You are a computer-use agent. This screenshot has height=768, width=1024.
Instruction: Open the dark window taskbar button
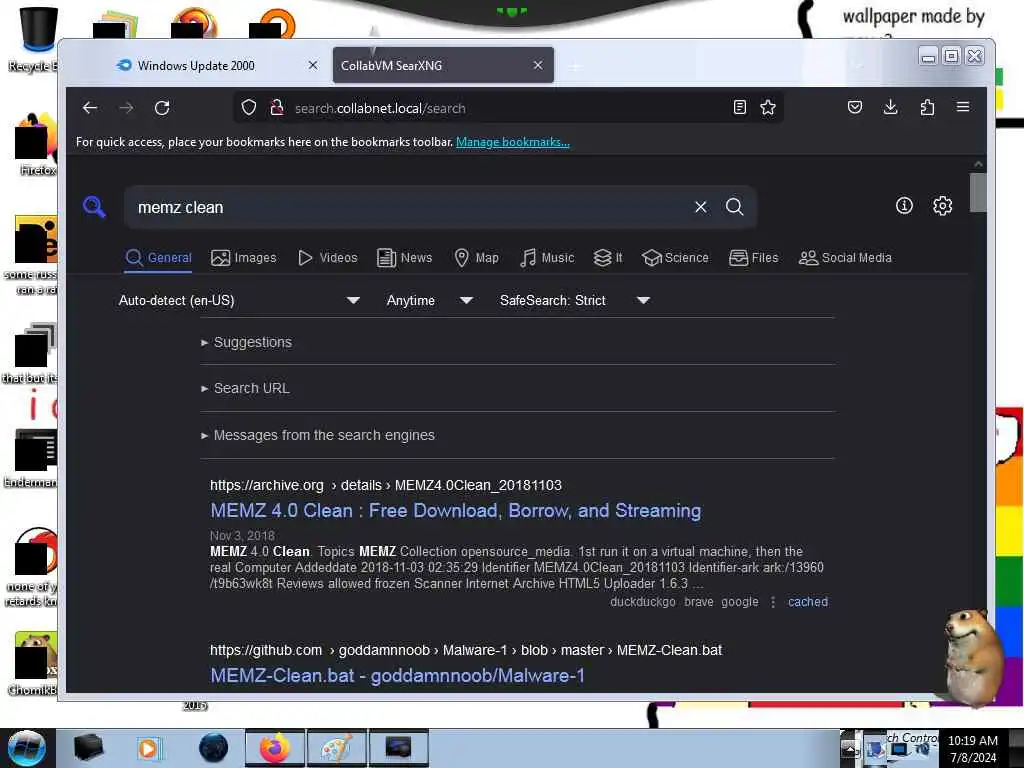pos(398,748)
